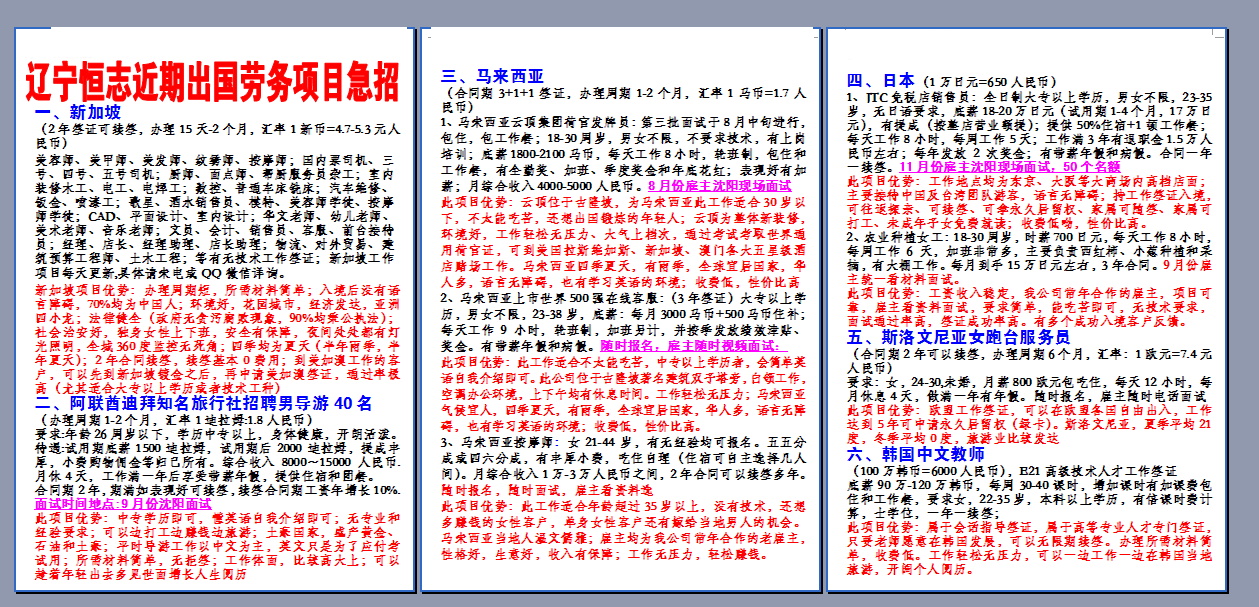
Task: Click the underlined text 8月份雇主沈阳现场面试
Action: click(x=718, y=186)
